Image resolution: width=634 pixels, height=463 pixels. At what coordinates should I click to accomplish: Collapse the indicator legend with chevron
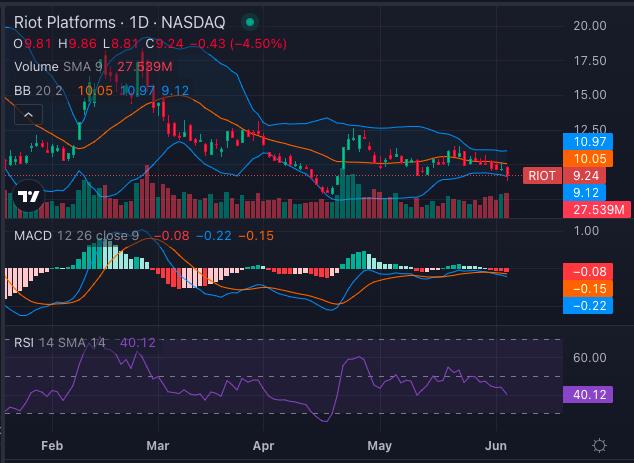point(28,115)
